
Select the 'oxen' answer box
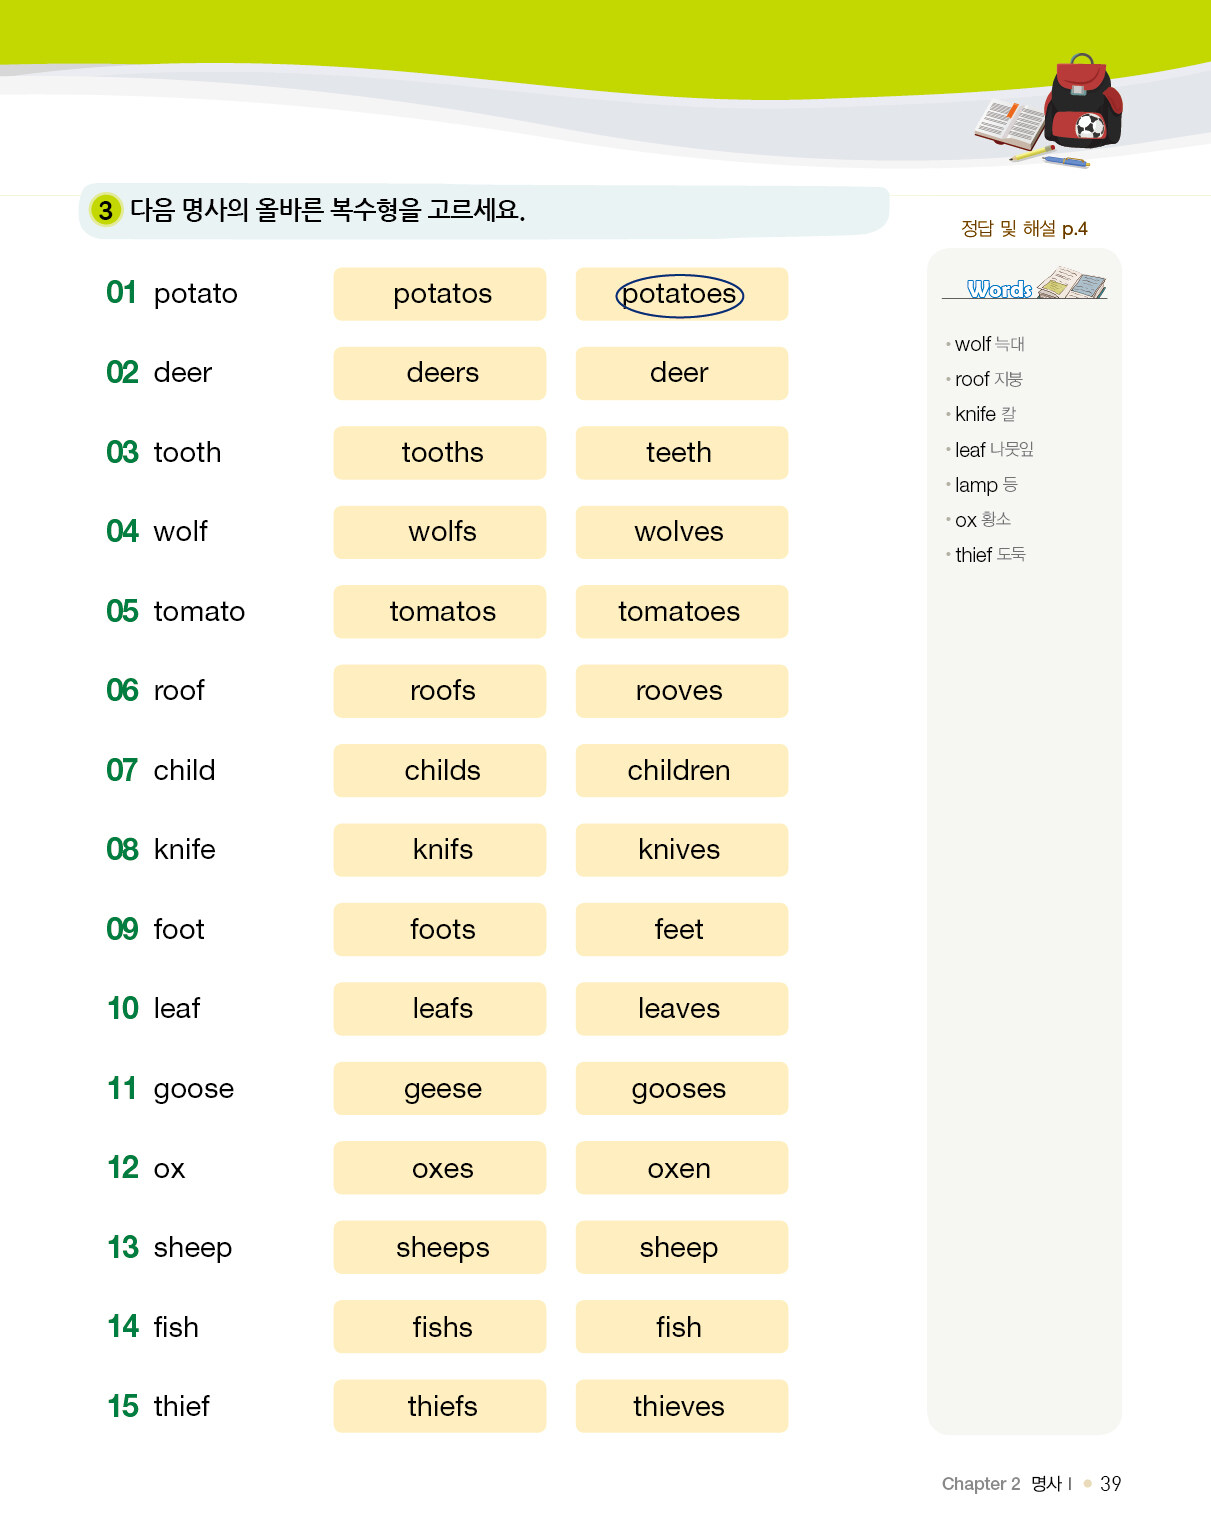(680, 1168)
